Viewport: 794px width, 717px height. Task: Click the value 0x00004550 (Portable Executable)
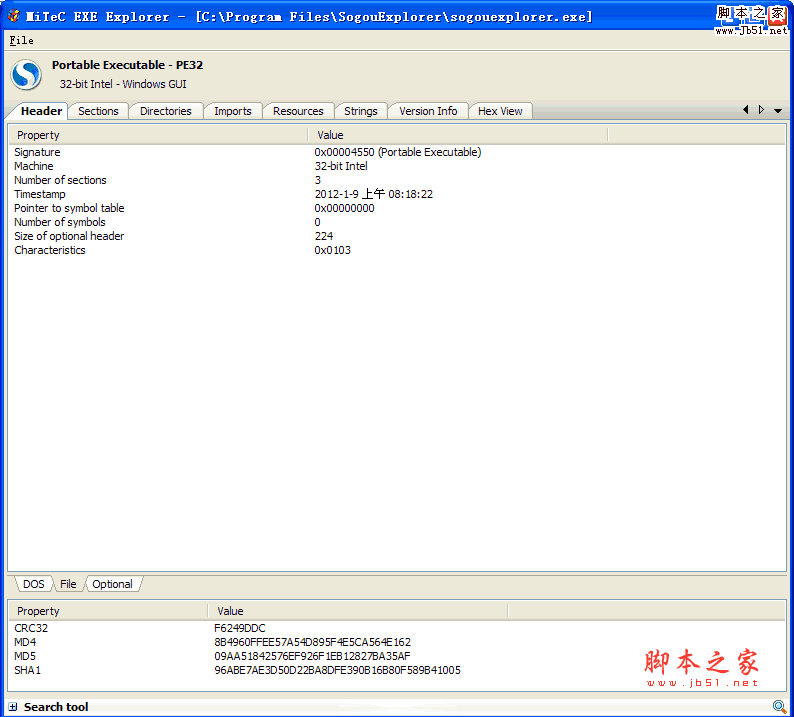click(398, 152)
